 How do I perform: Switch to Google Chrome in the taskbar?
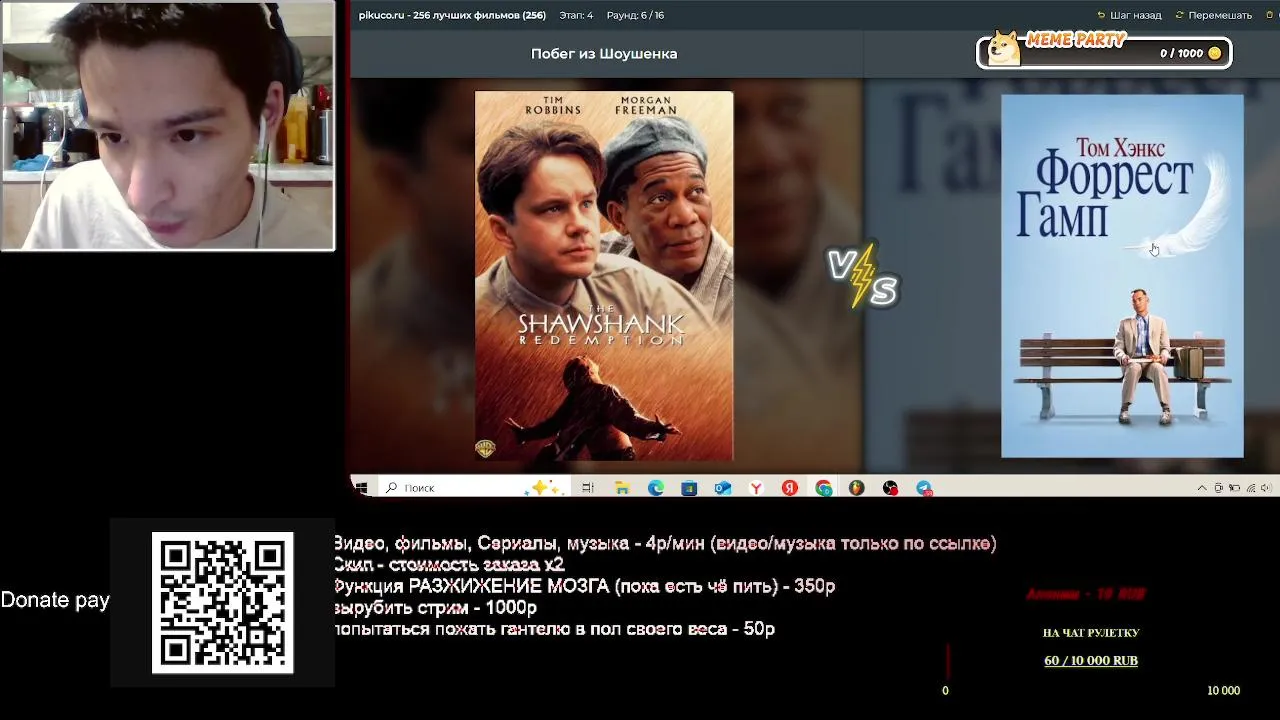point(823,488)
